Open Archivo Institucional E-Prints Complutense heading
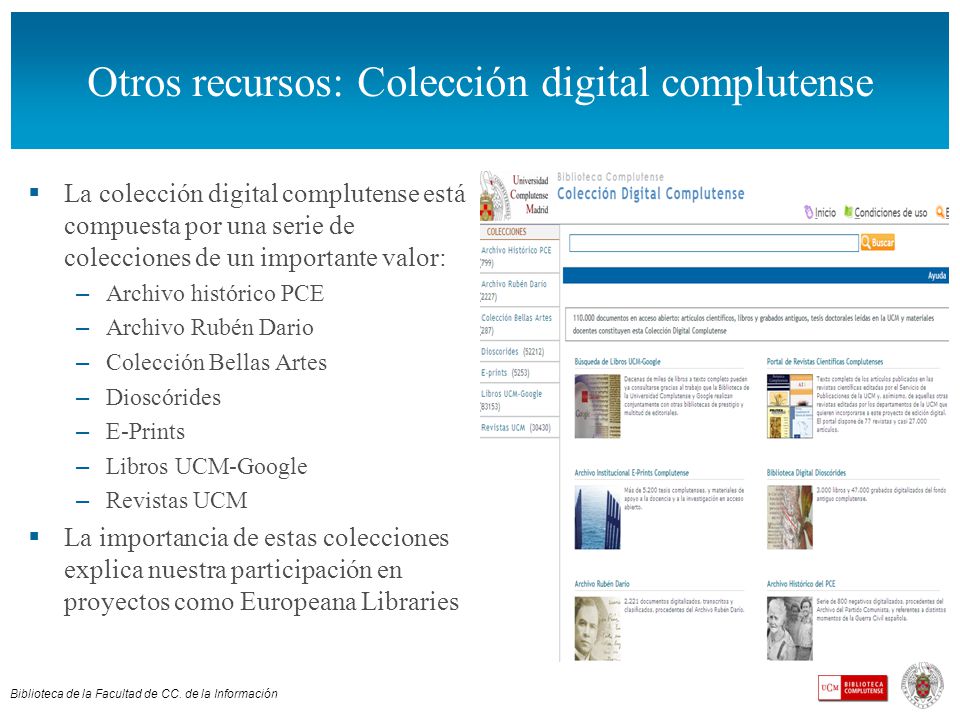960x720 pixels. 631,473
